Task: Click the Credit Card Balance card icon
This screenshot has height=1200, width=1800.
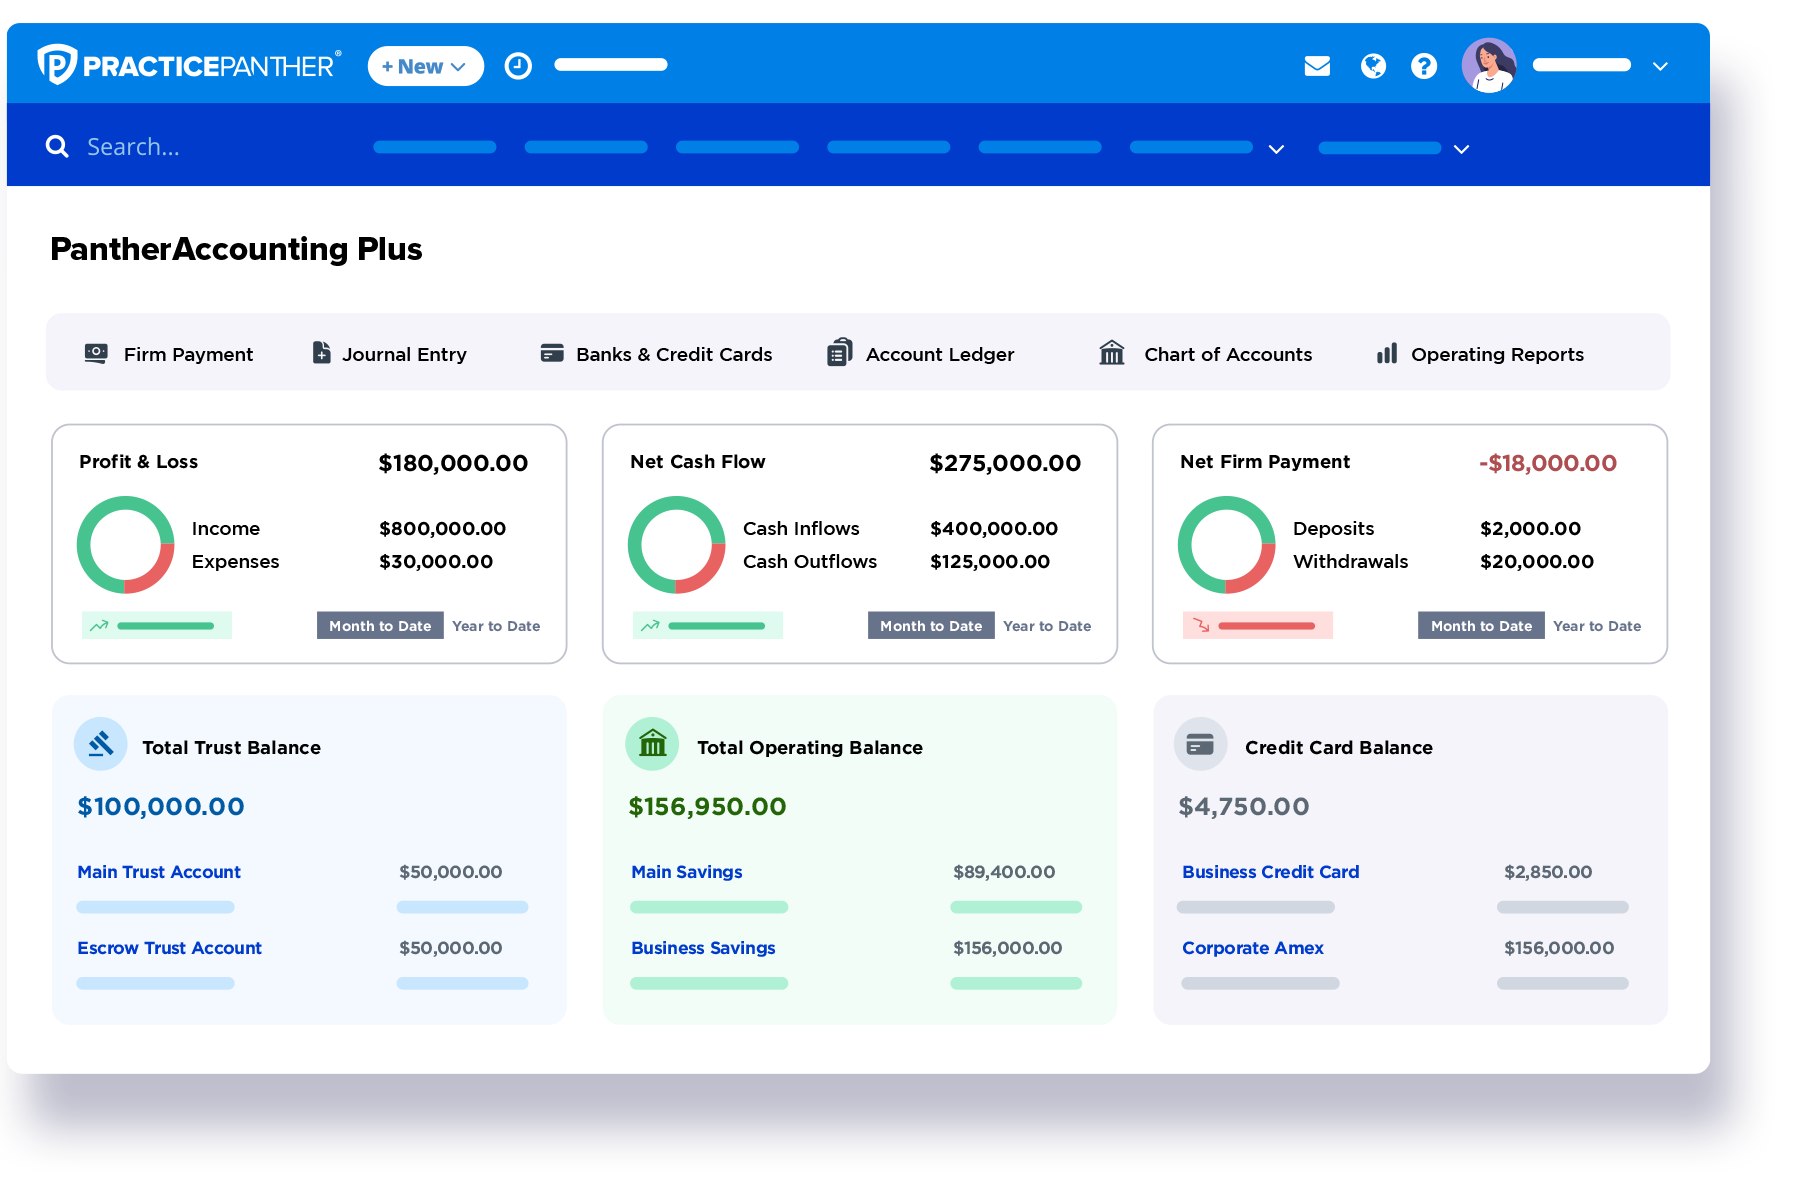Action: coord(1200,744)
